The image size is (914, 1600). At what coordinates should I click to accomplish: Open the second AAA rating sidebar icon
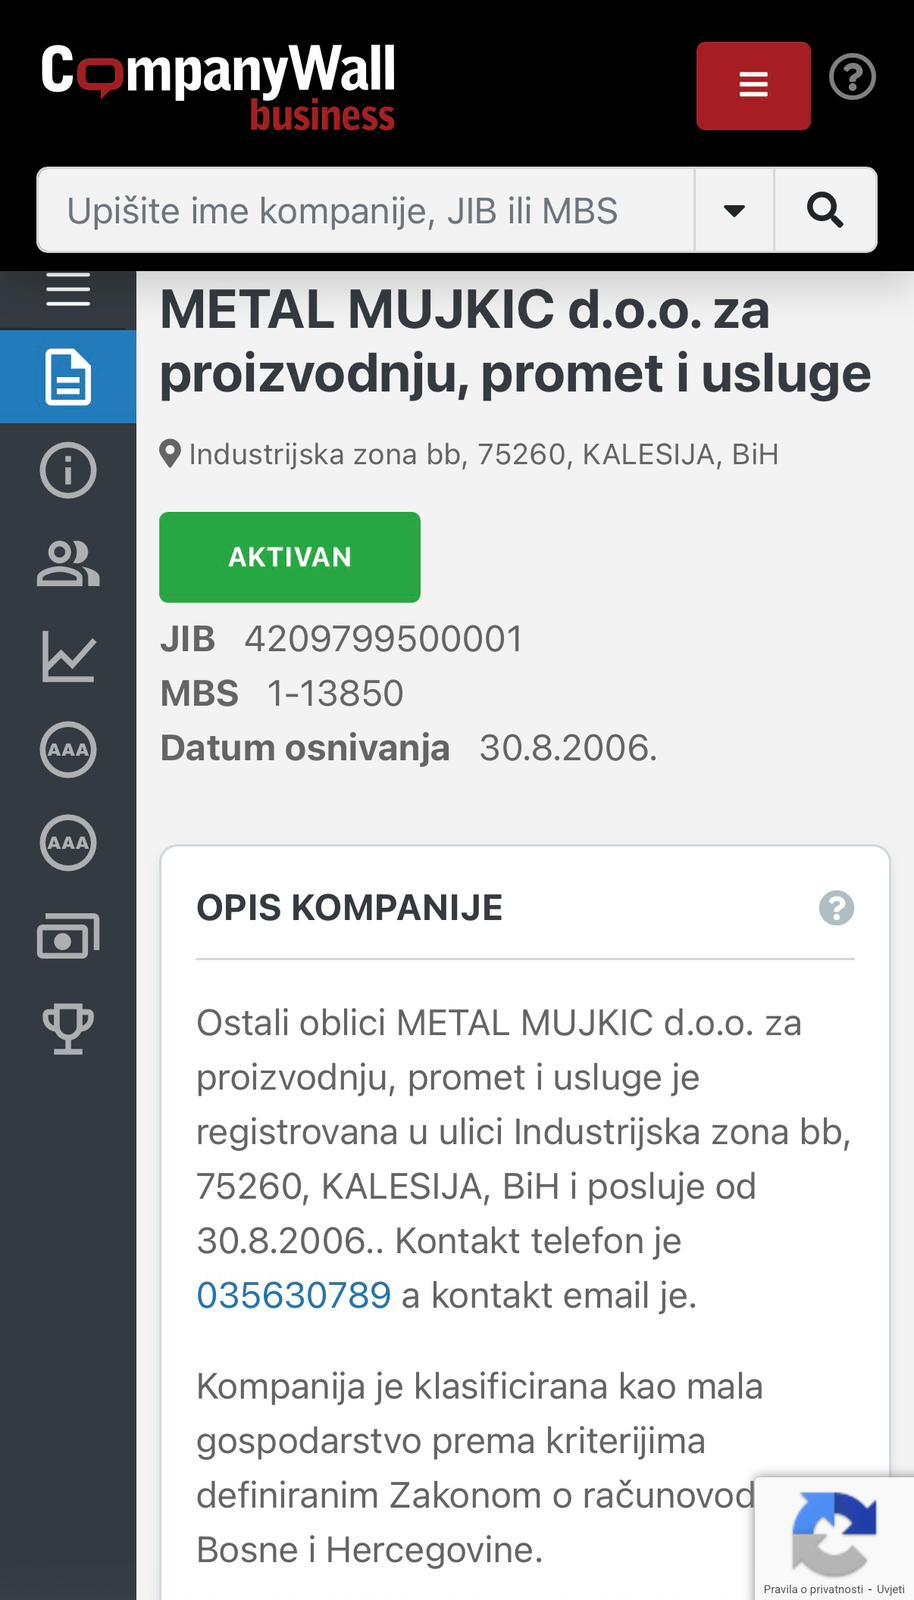click(68, 842)
